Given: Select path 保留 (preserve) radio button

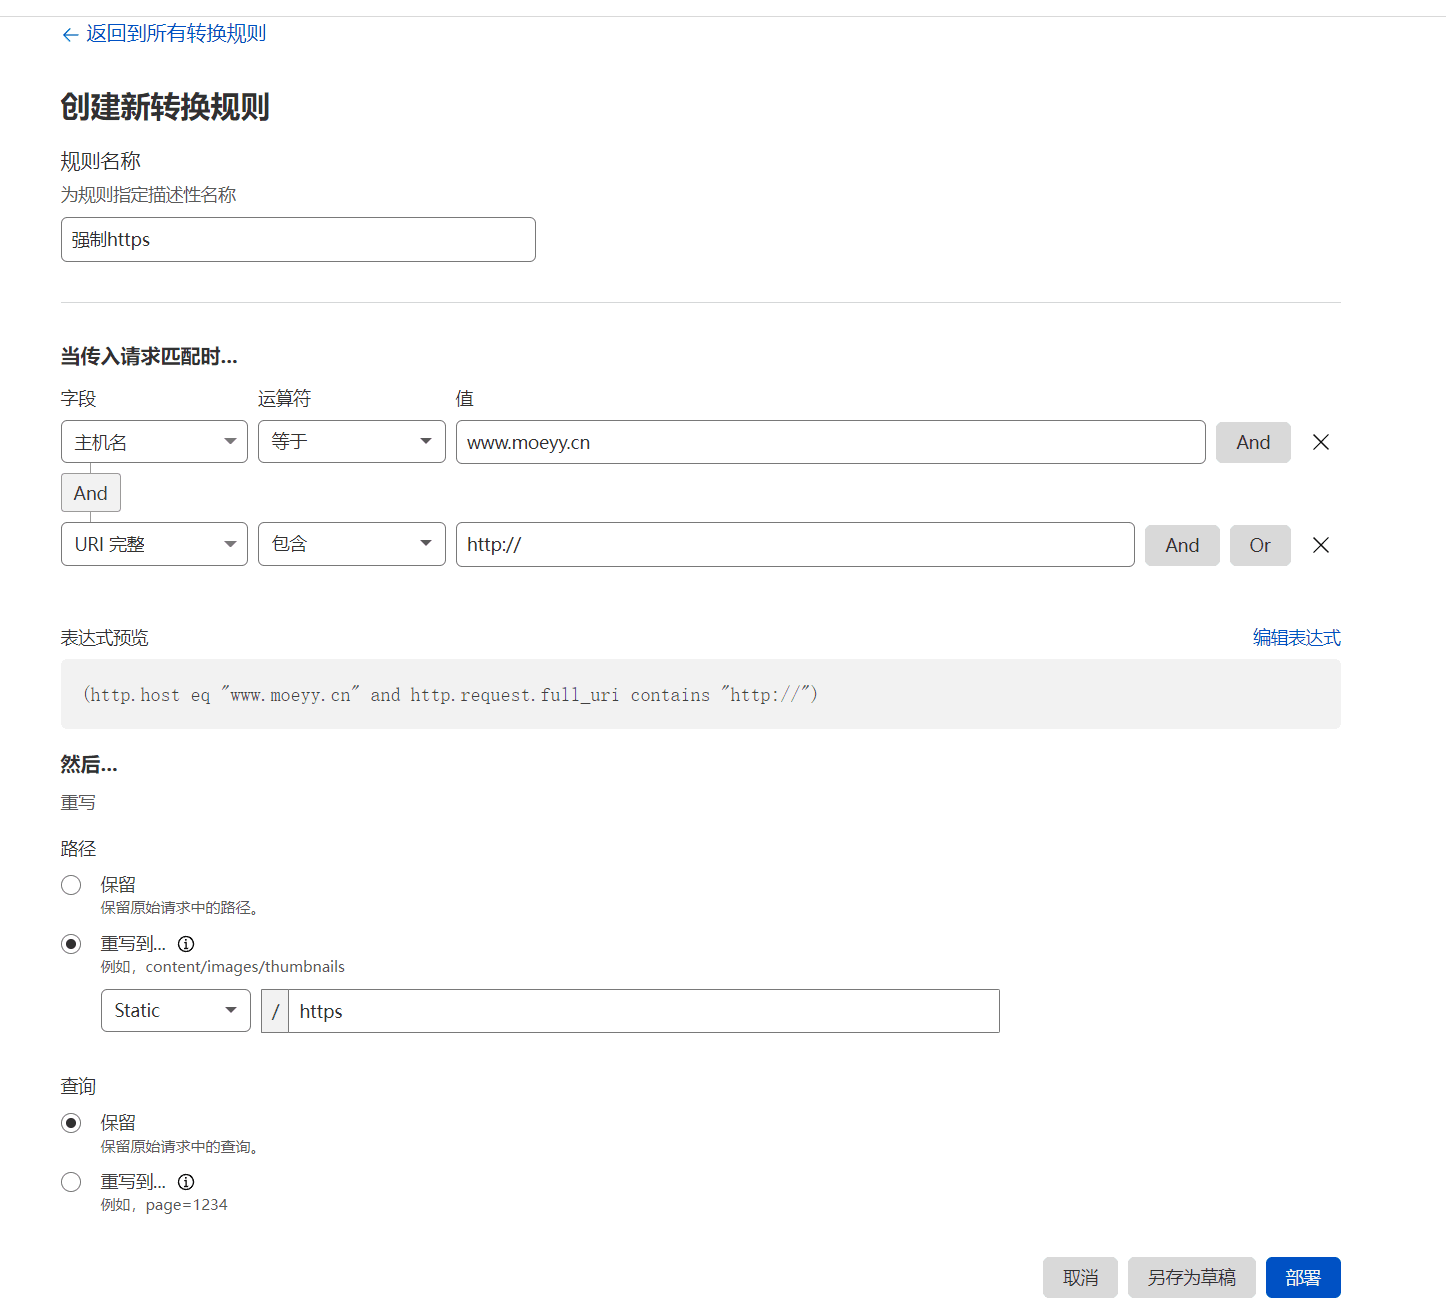Looking at the screenshot, I should click(71, 885).
